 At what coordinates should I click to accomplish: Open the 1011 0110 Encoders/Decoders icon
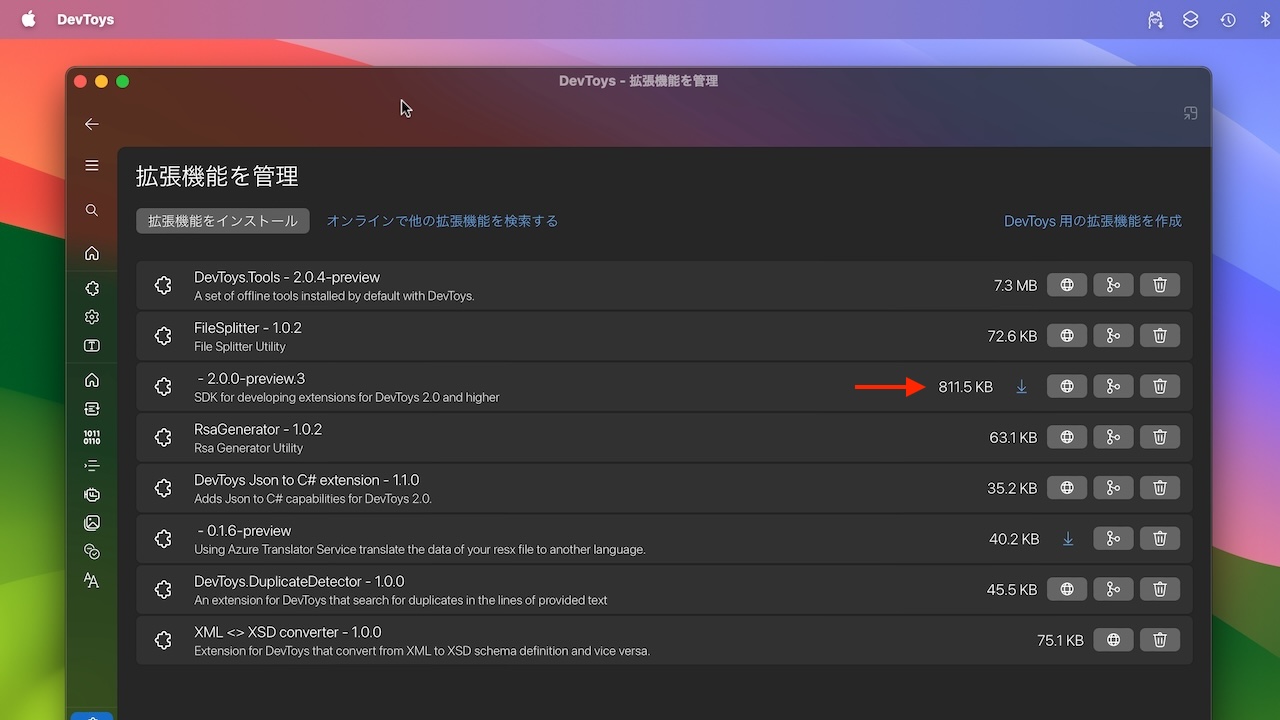click(x=92, y=437)
